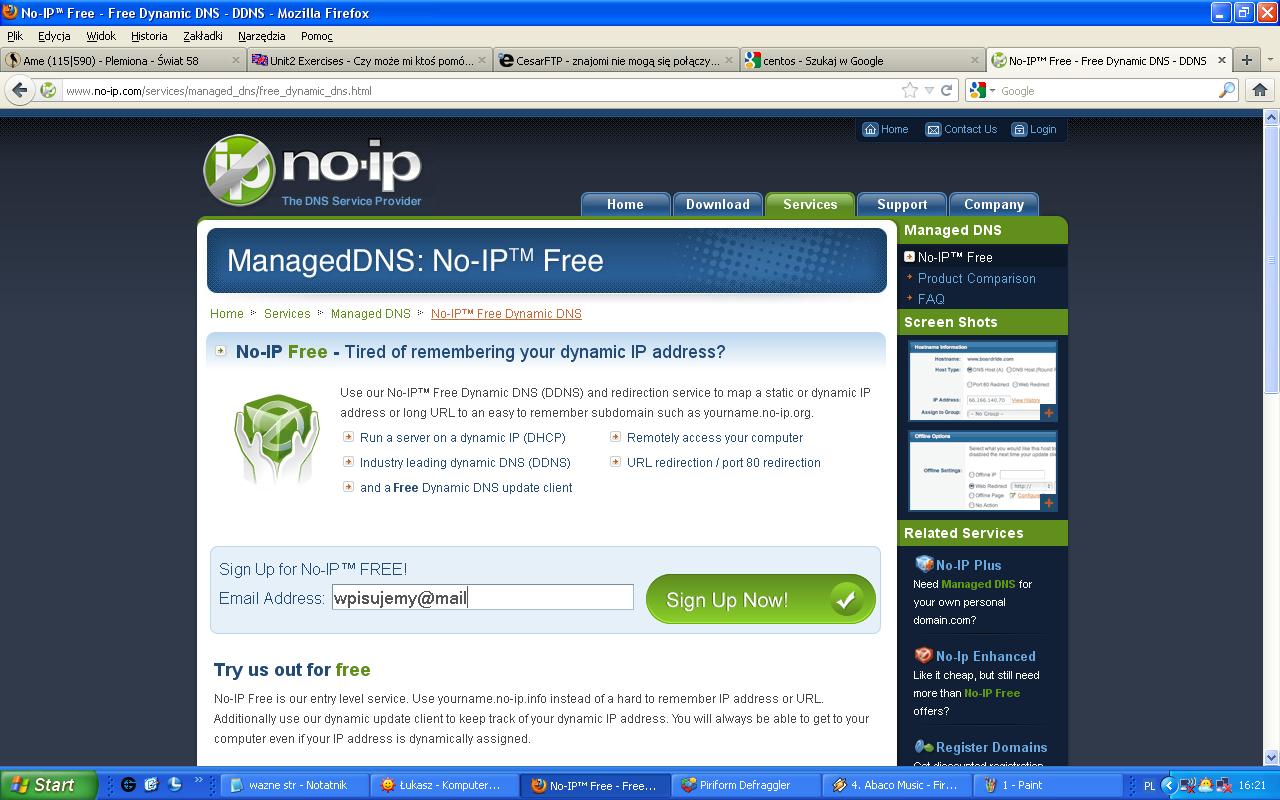Click the Sign Up Now! button
The height and width of the screenshot is (800, 1280).
pyautogui.click(x=761, y=599)
